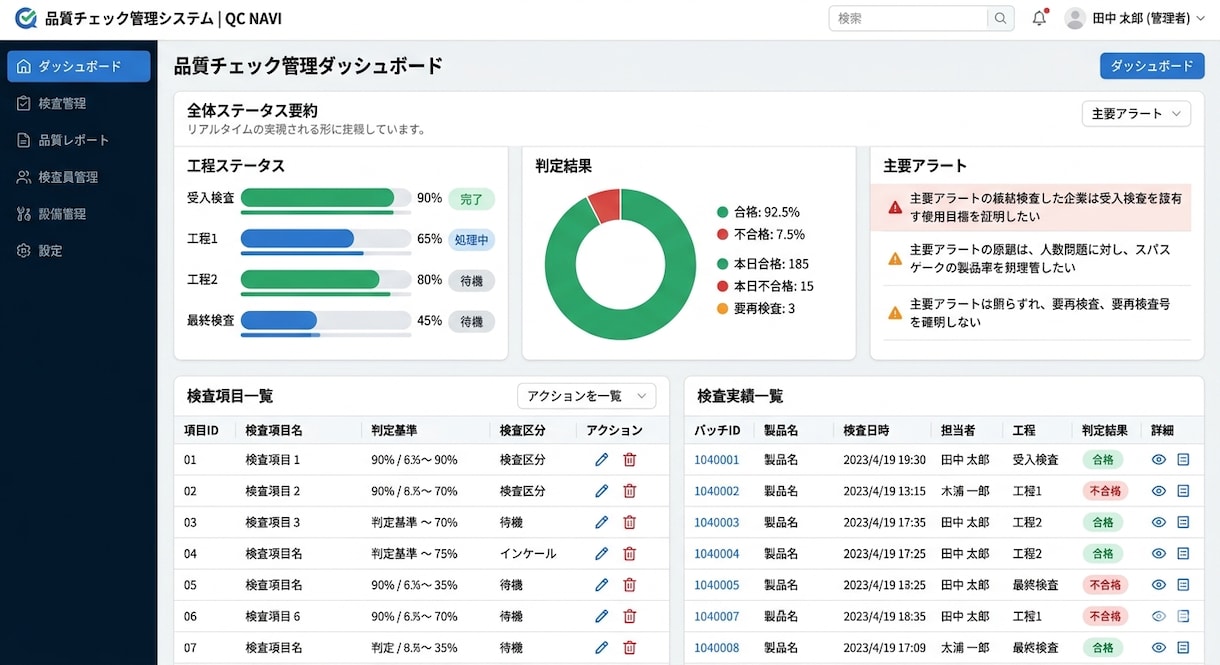Click the 工程1 65% progress bar
Screen dimensions: 1220x665
tap(326, 239)
